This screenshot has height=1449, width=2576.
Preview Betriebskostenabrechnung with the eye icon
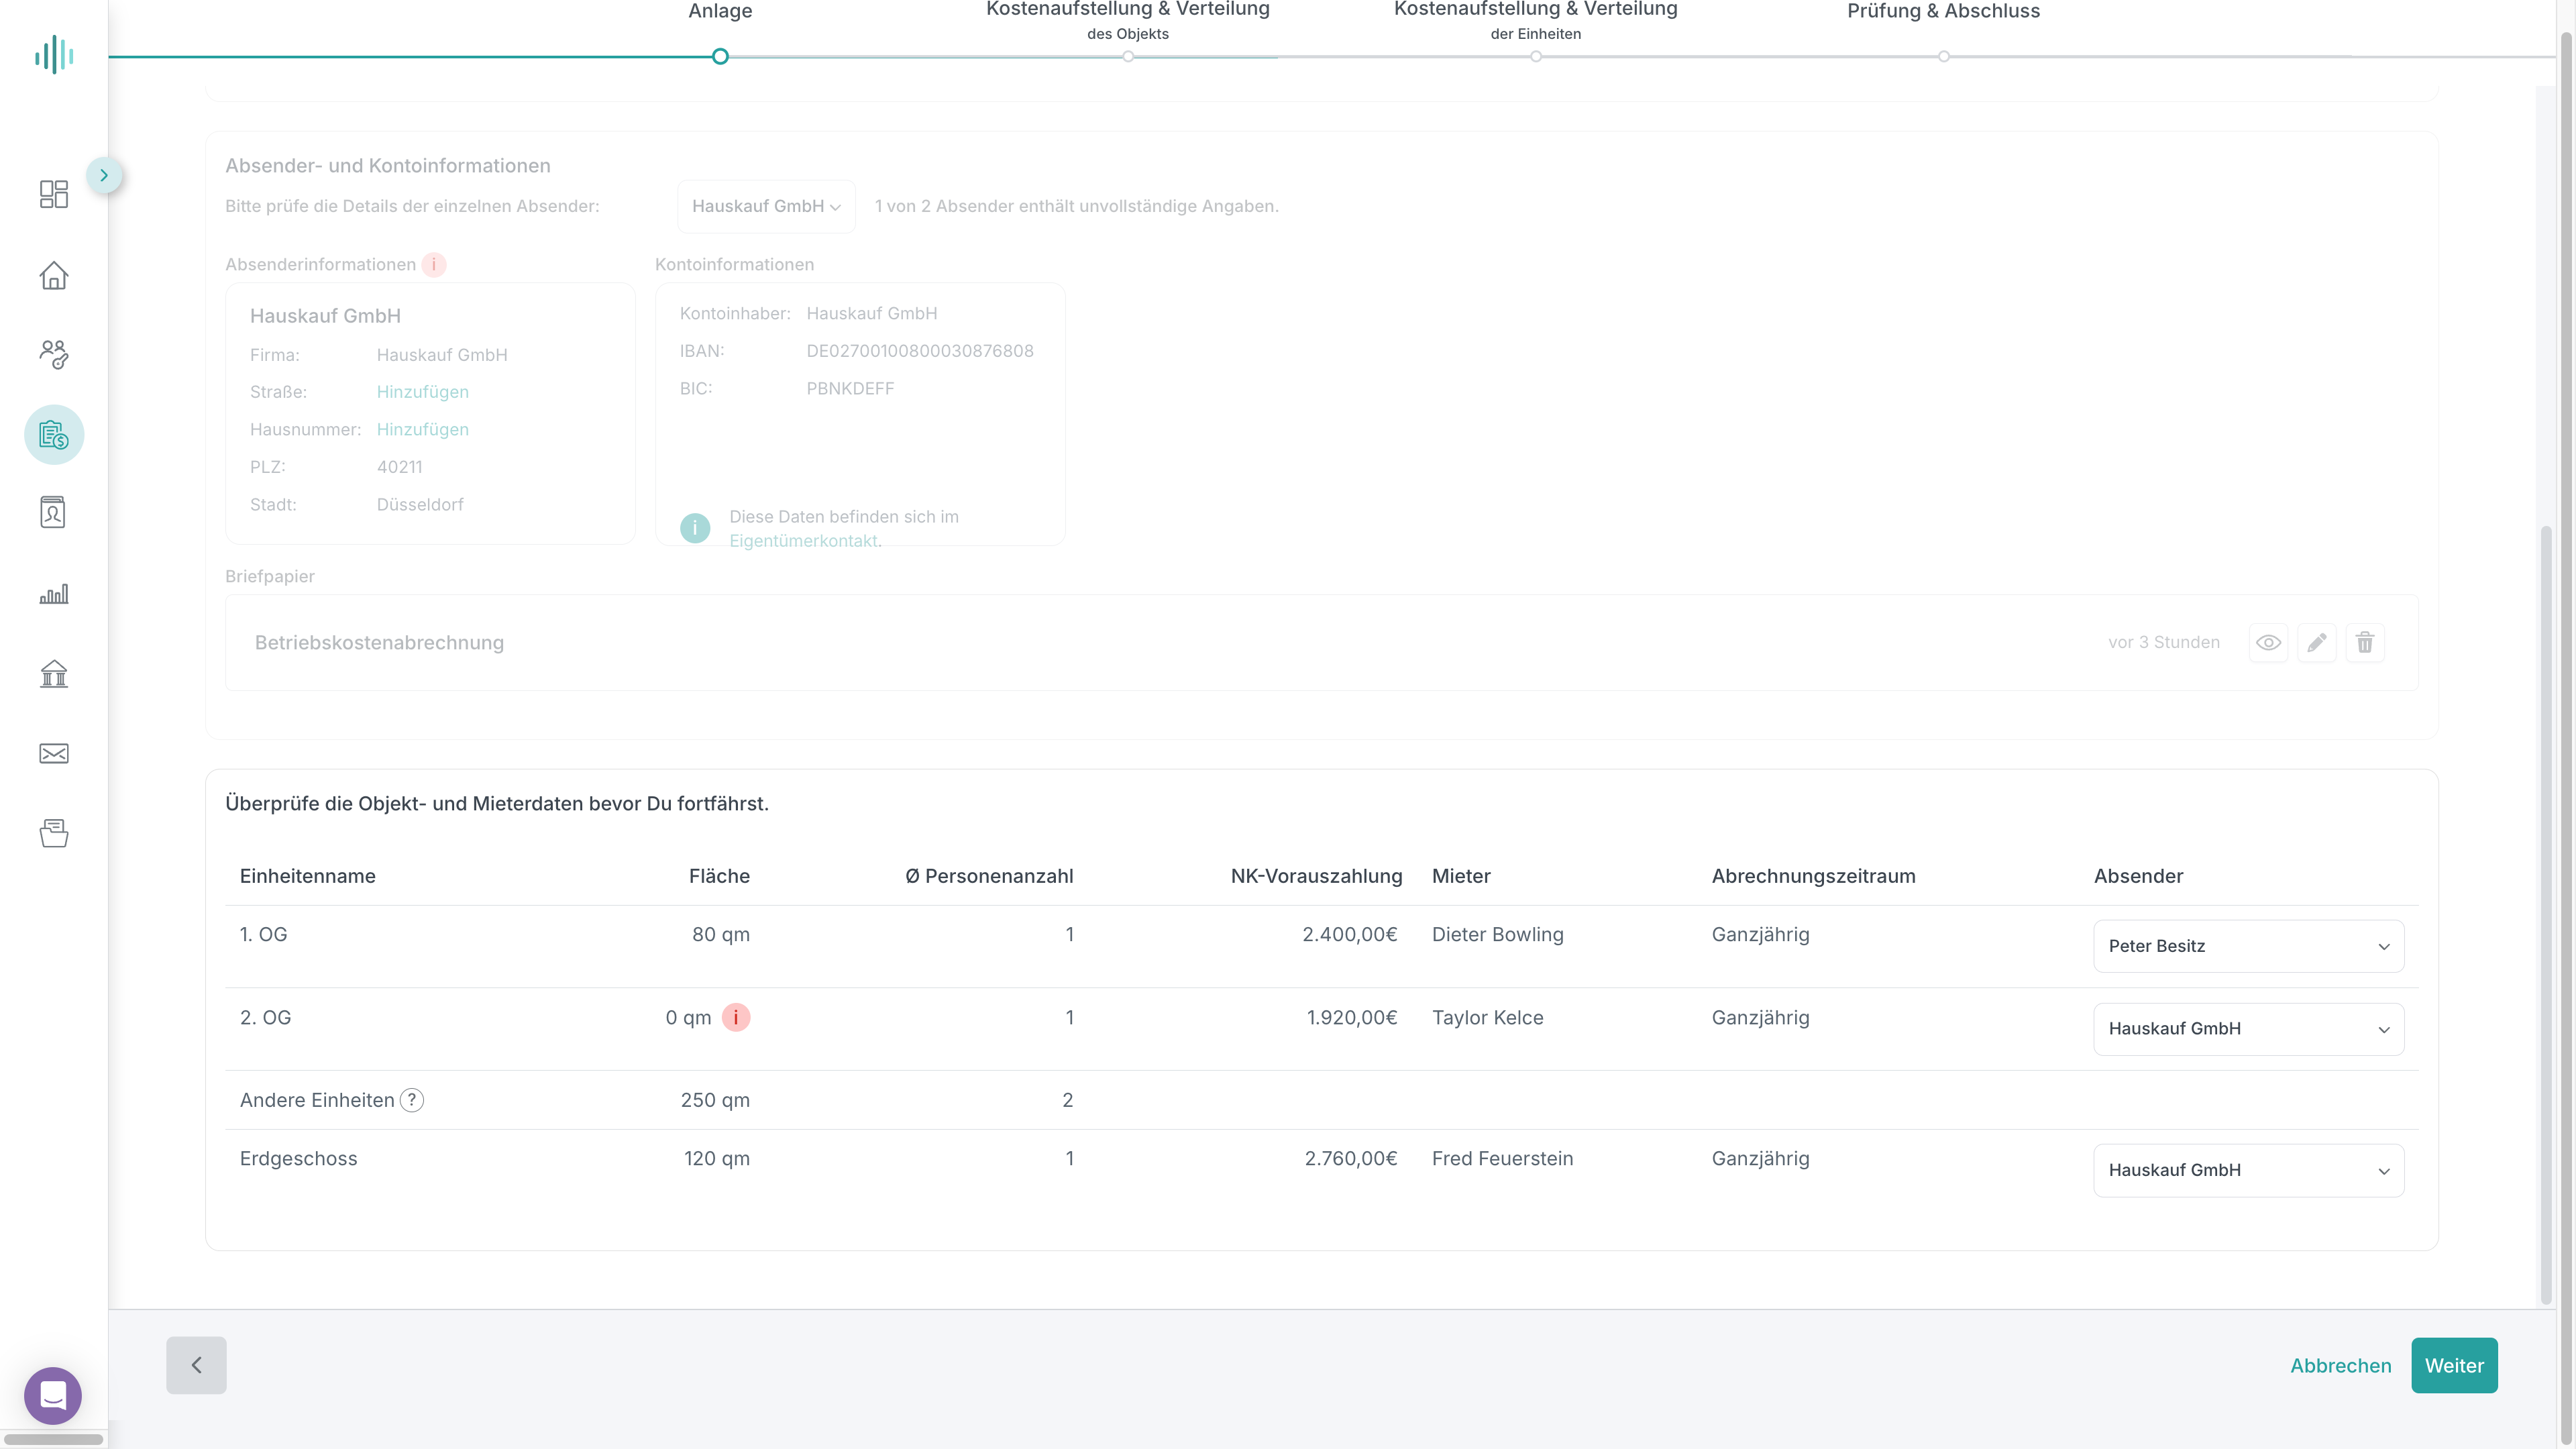pyautogui.click(x=2268, y=642)
